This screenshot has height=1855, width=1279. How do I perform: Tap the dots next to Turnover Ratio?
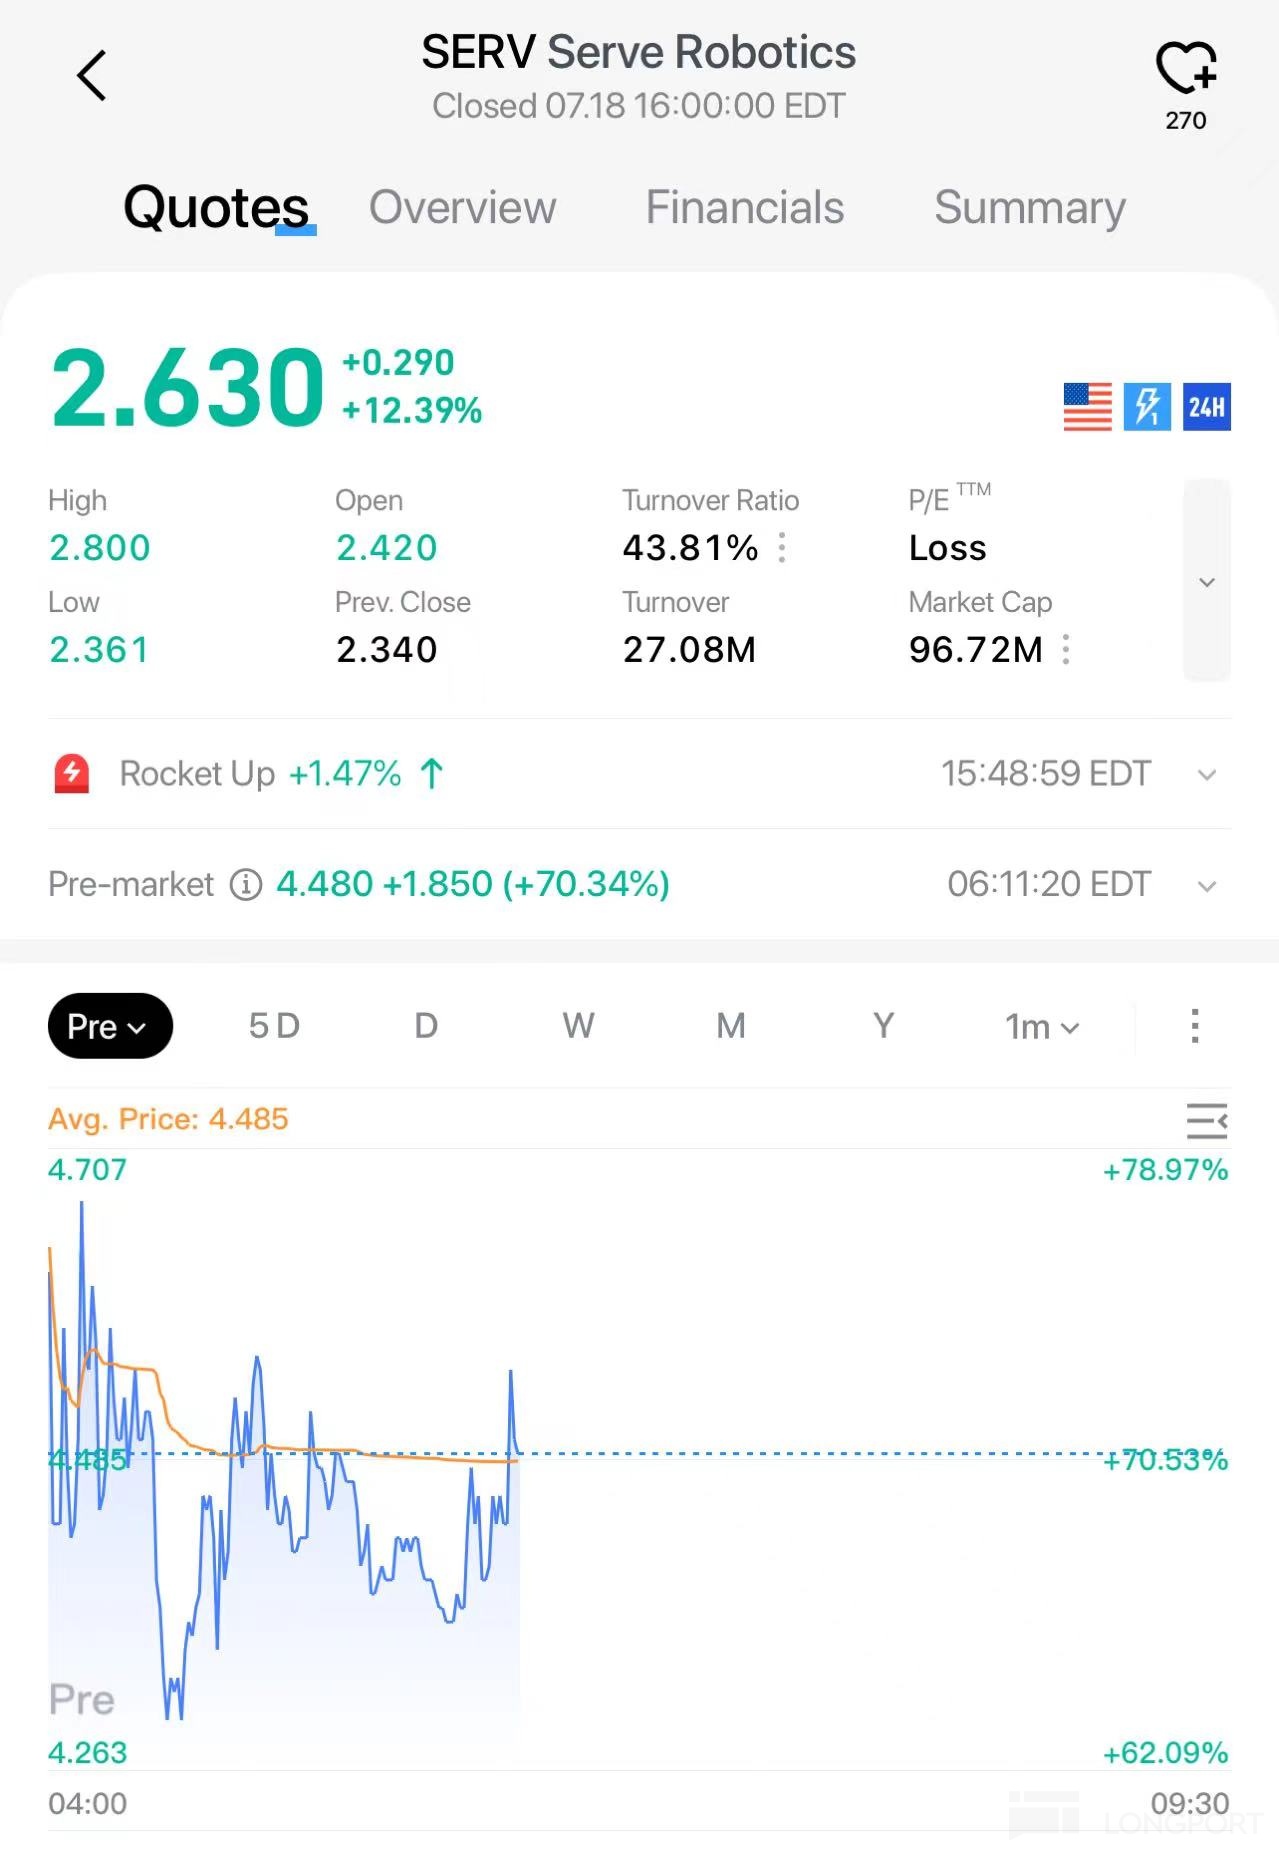(x=782, y=548)
